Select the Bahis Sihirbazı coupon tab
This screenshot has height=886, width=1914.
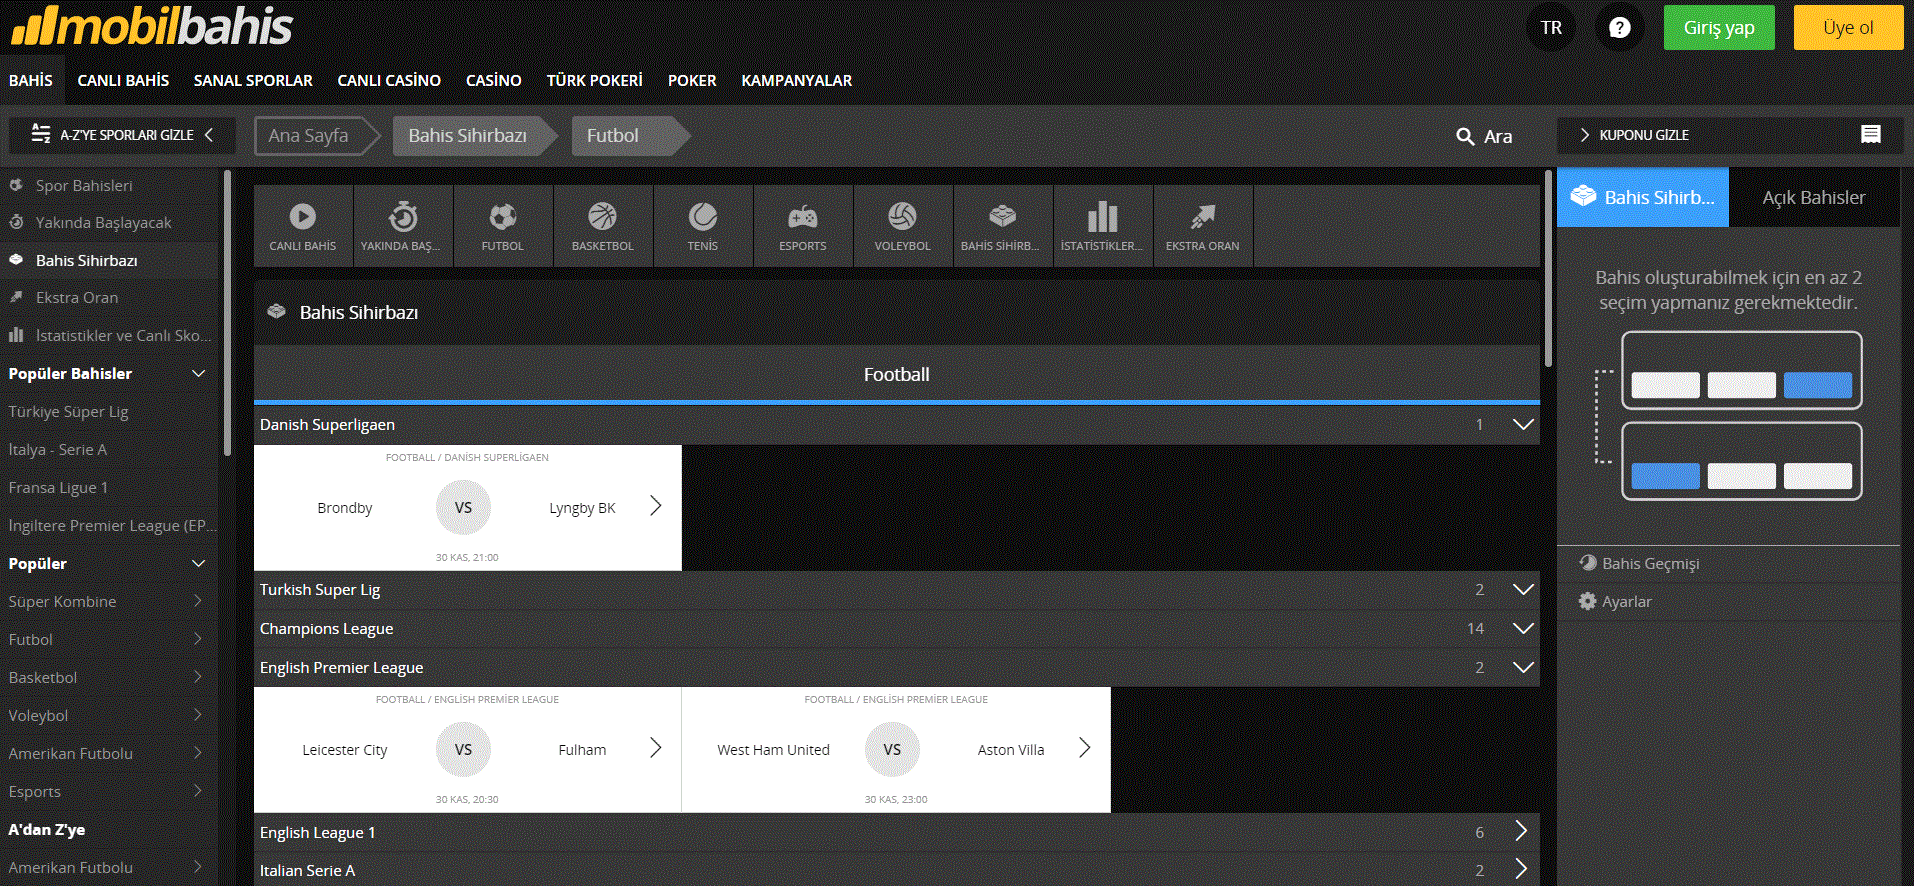click(1643, 197)
